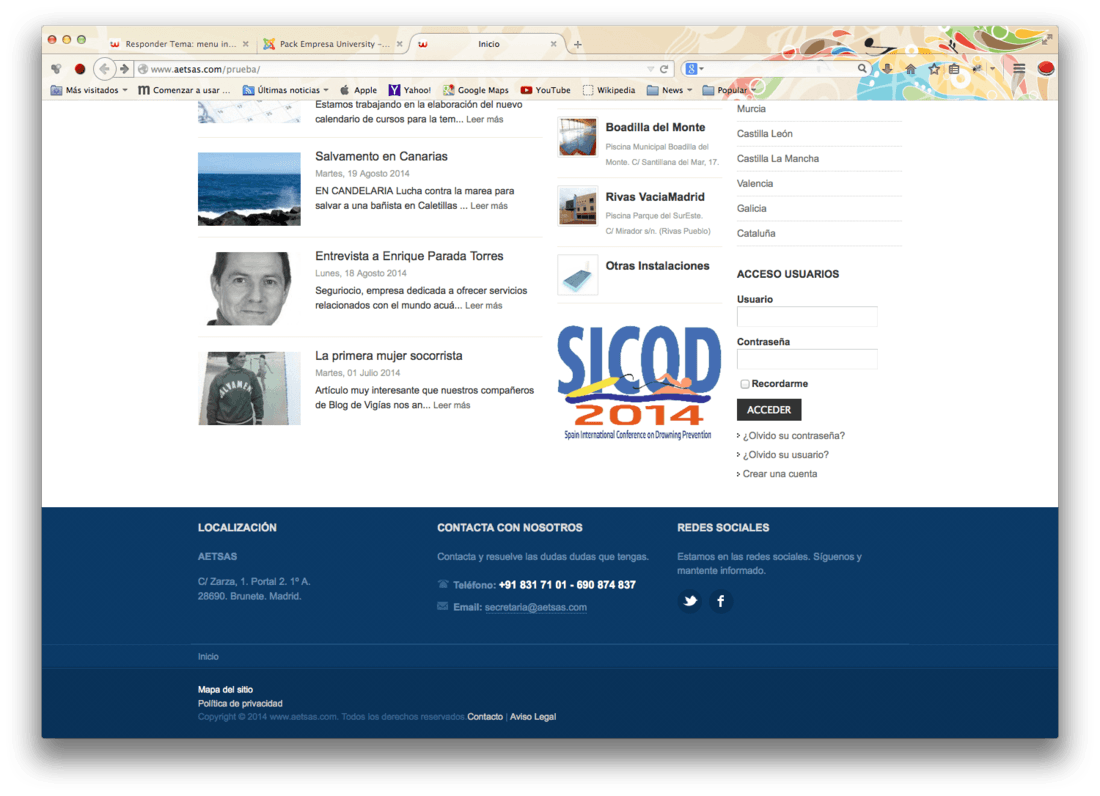
Task: Reload the page with the refresh icon
Action: [664, 69]
